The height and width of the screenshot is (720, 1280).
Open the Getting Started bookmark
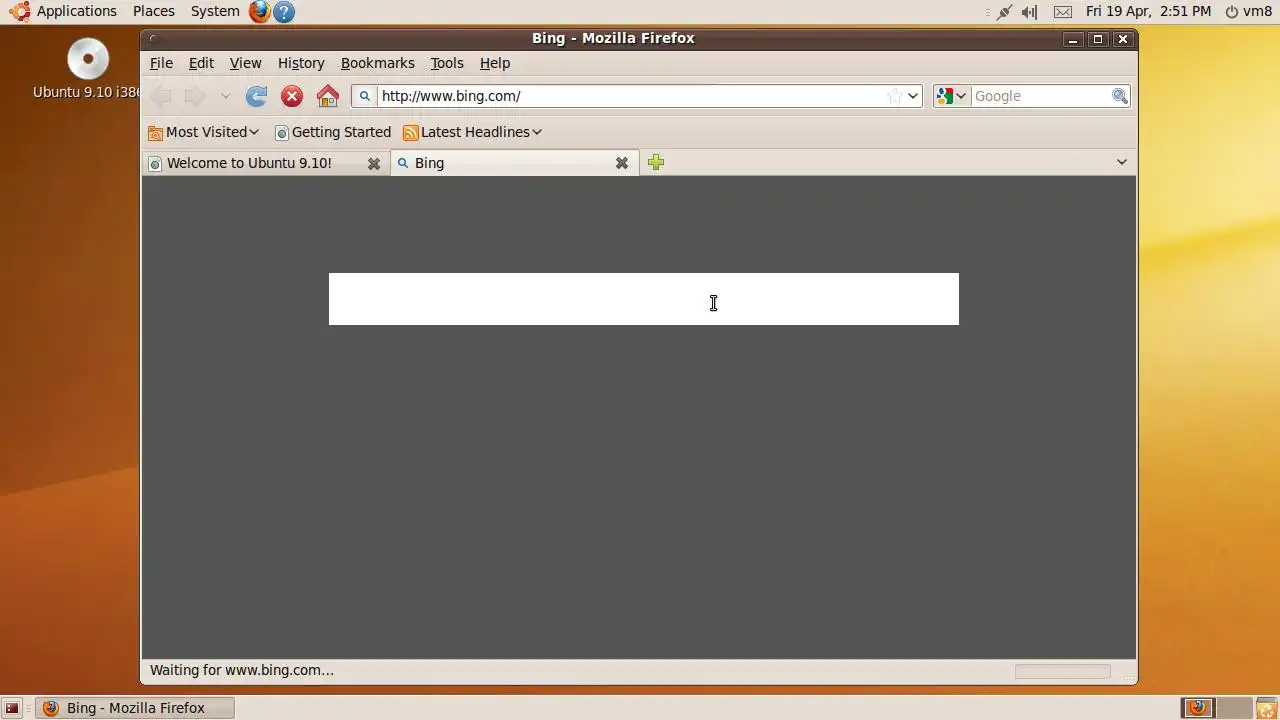[333, 132]
